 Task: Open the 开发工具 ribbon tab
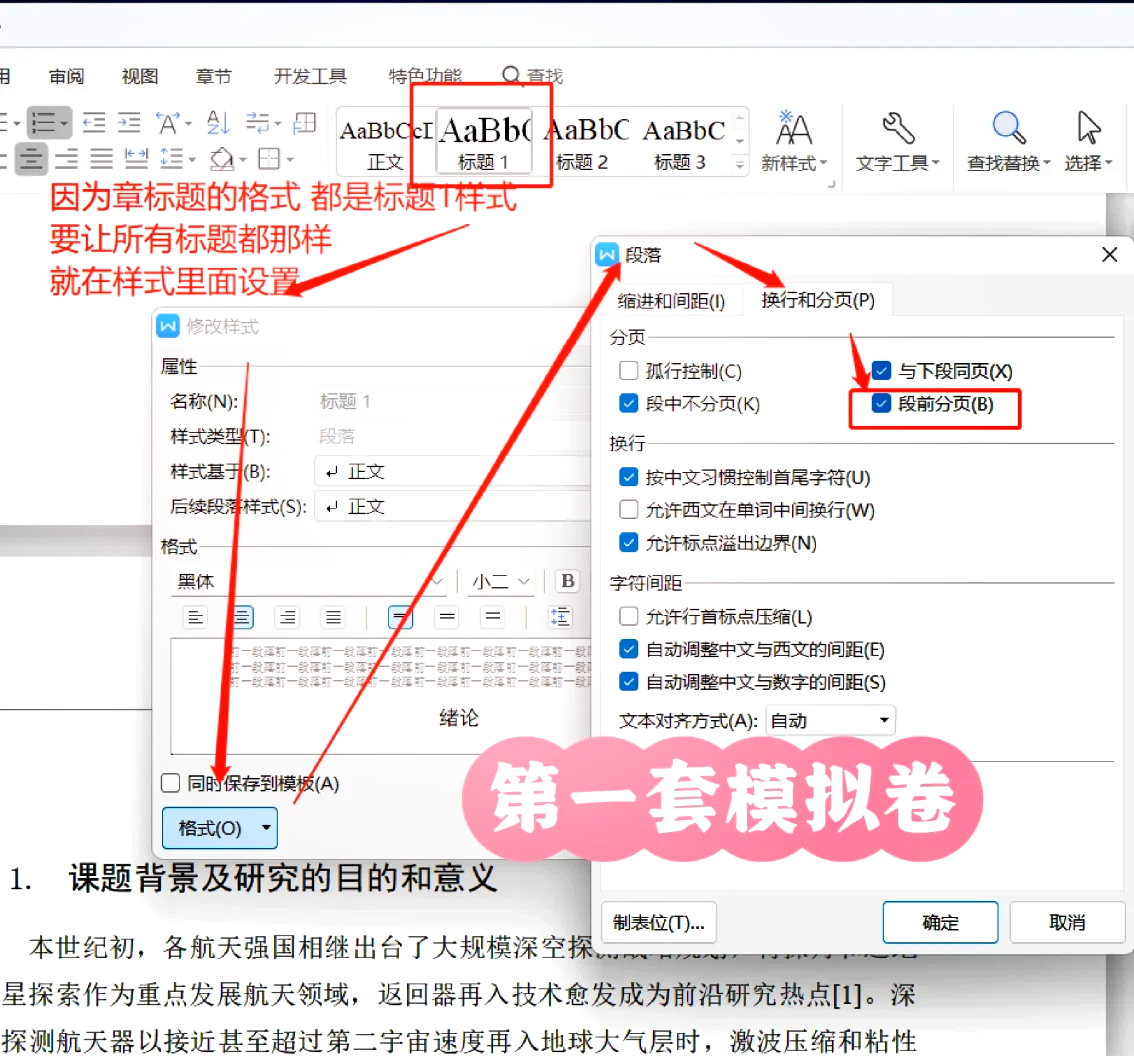pos(310,76)
